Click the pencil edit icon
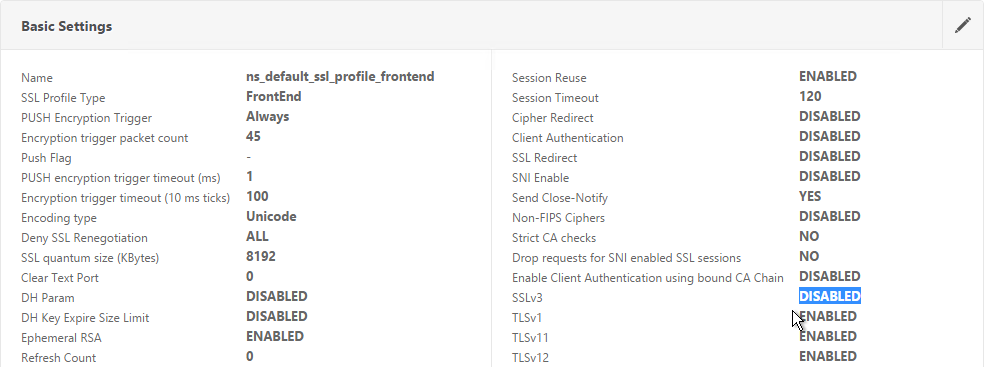Screen dimensions: 984x367 963,26
